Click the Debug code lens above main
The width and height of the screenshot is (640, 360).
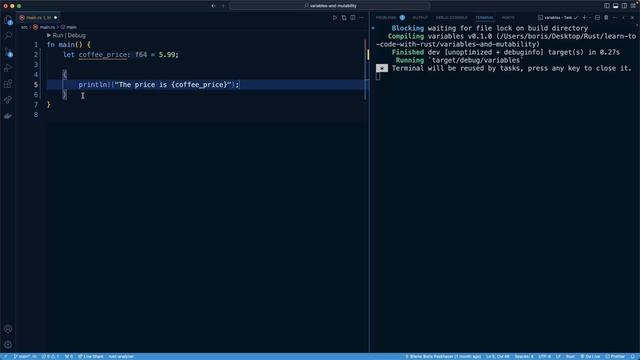(76, 36)
